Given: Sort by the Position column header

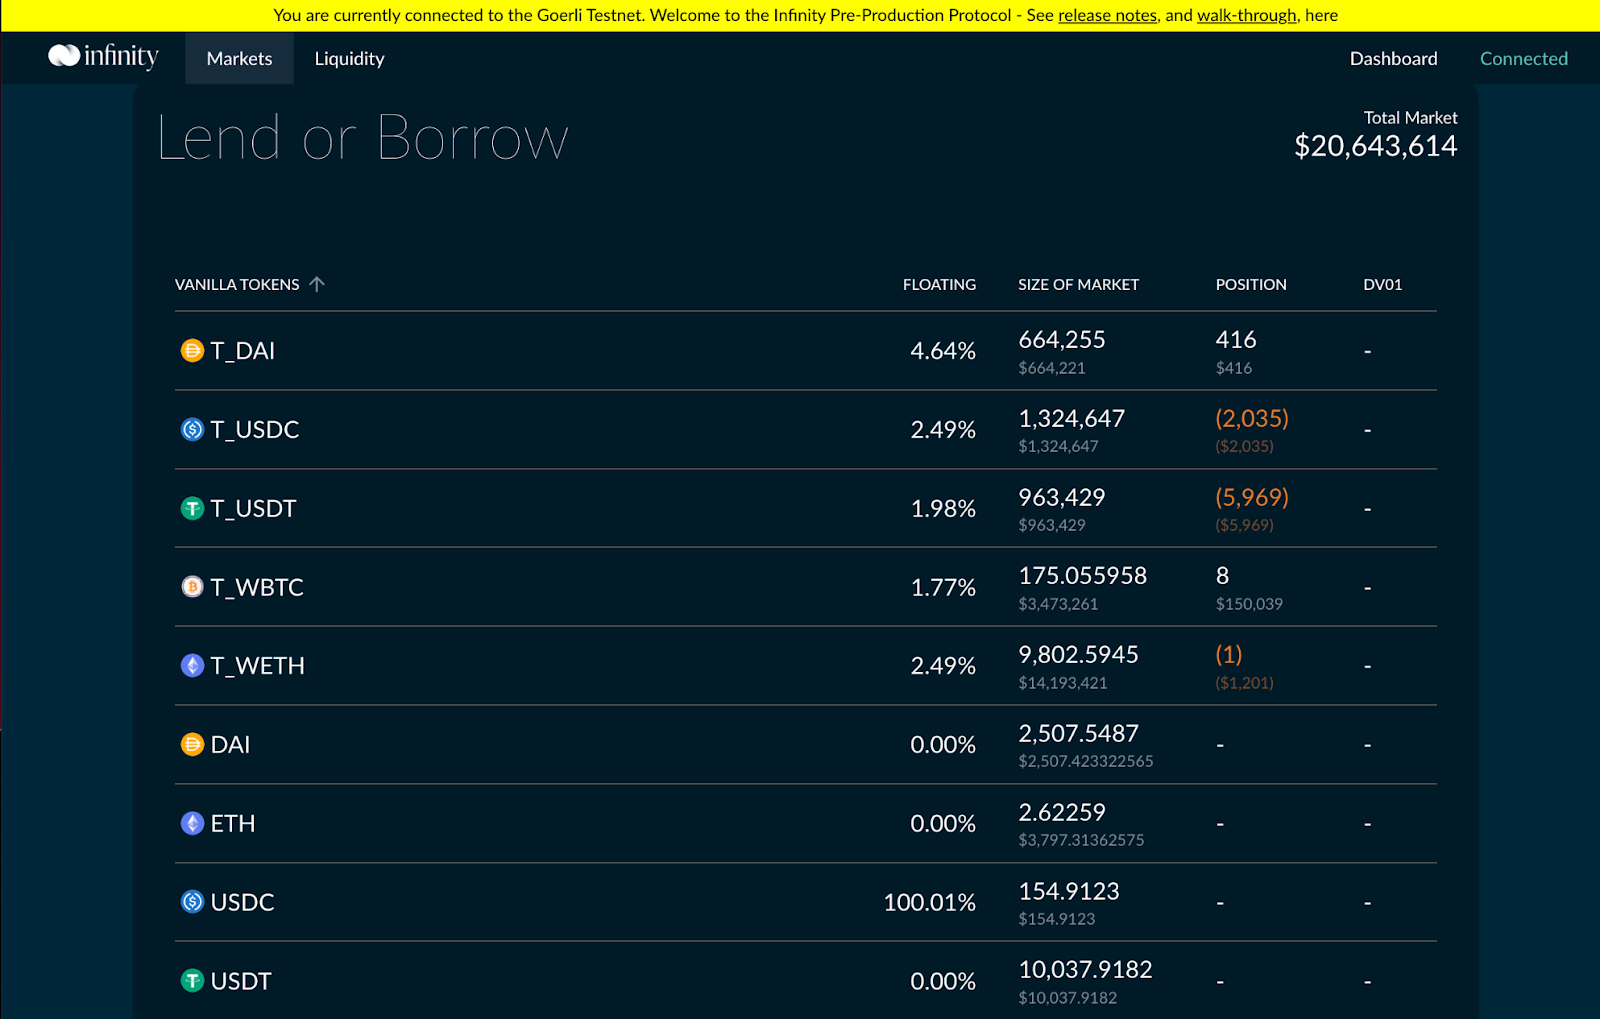Looking at the screenshot, I should (x=1251, y=285).
